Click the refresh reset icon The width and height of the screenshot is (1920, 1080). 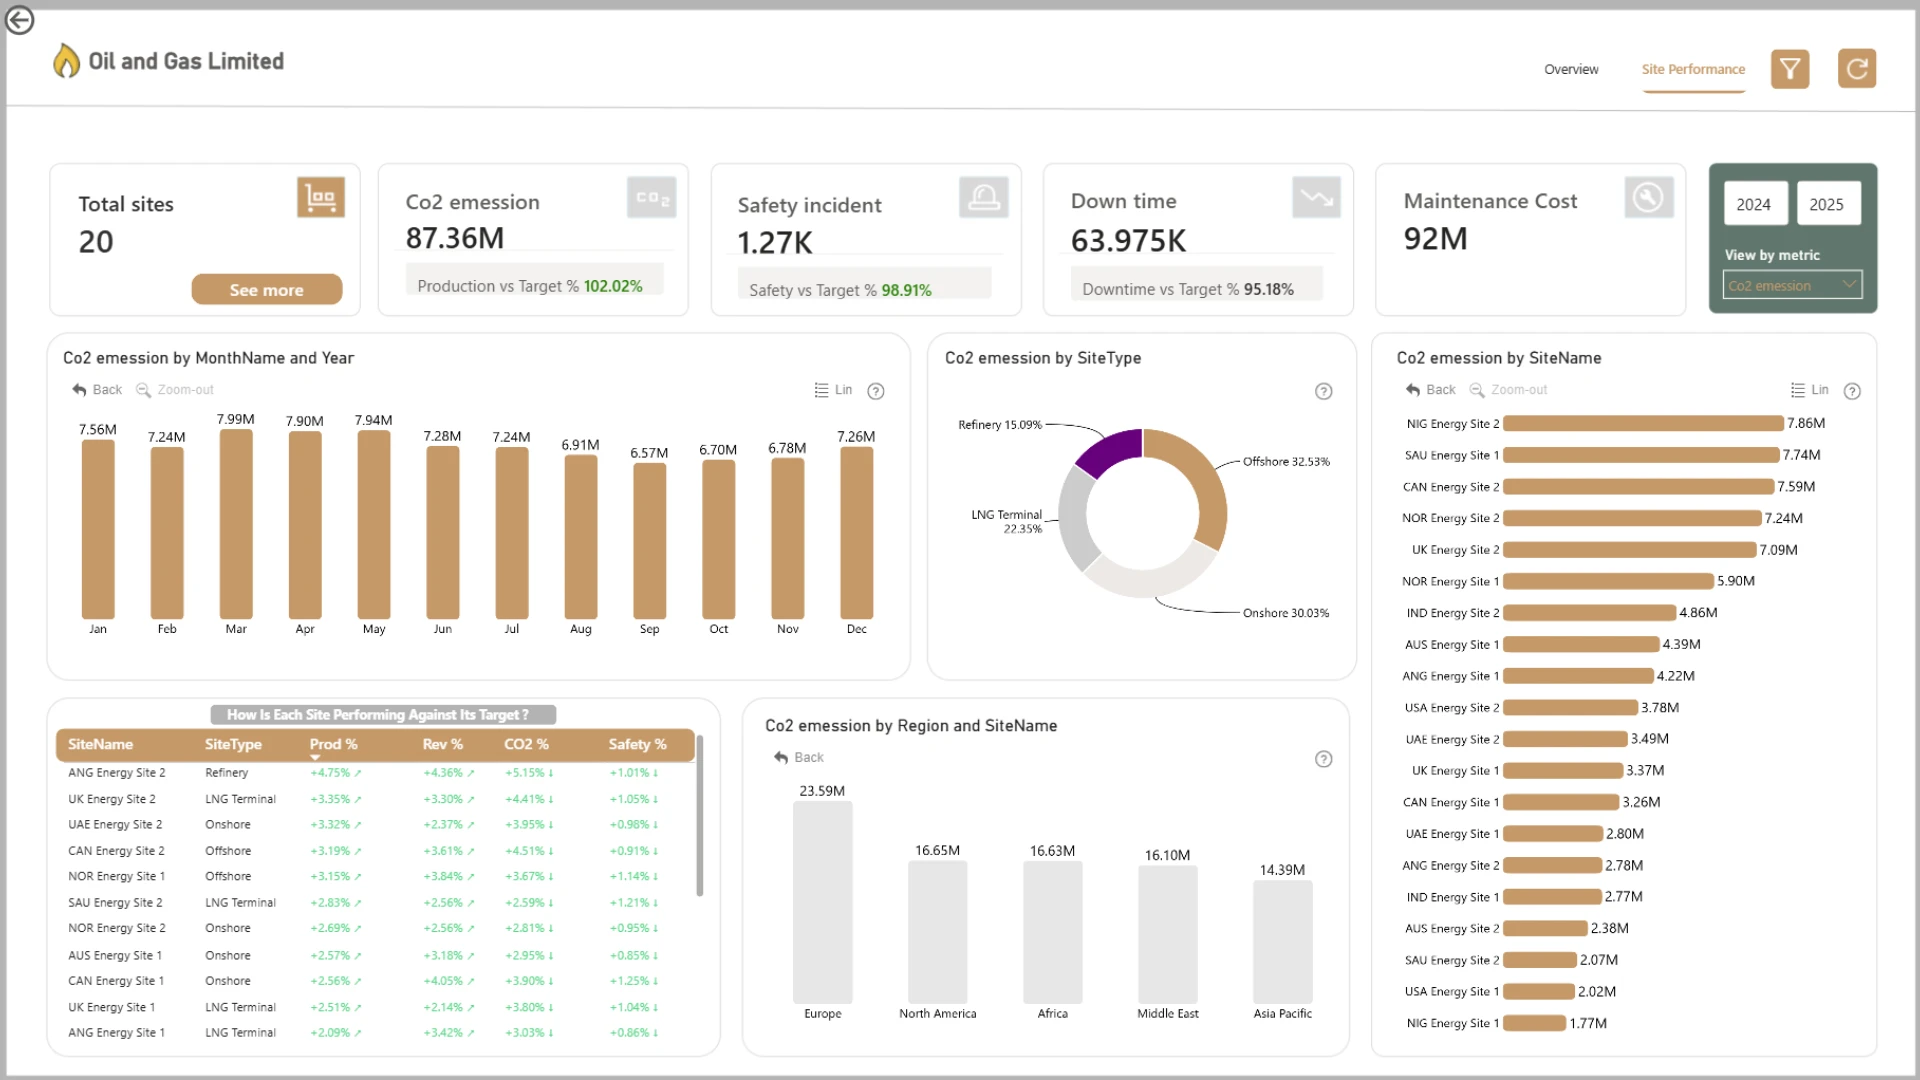tap(1857, 69)
